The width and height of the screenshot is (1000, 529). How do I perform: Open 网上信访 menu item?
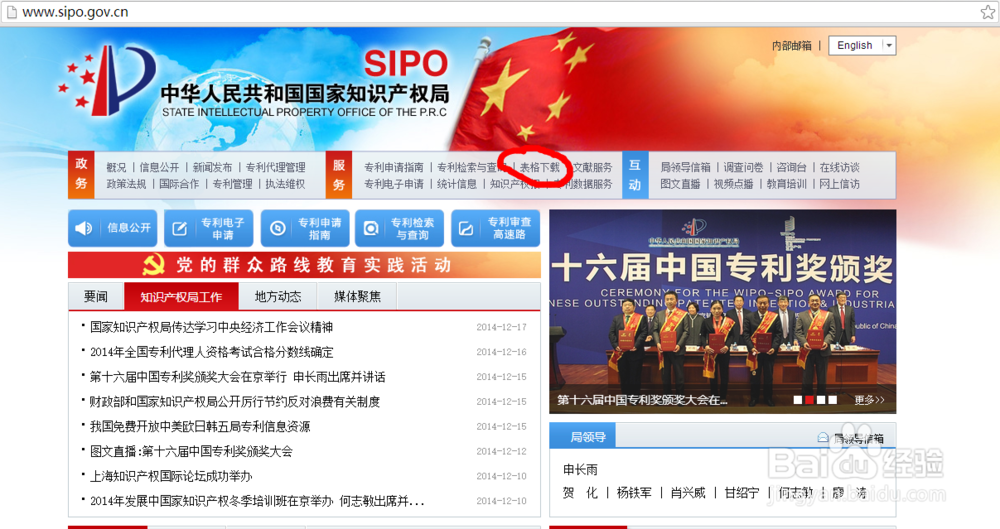tap(839, 184)
